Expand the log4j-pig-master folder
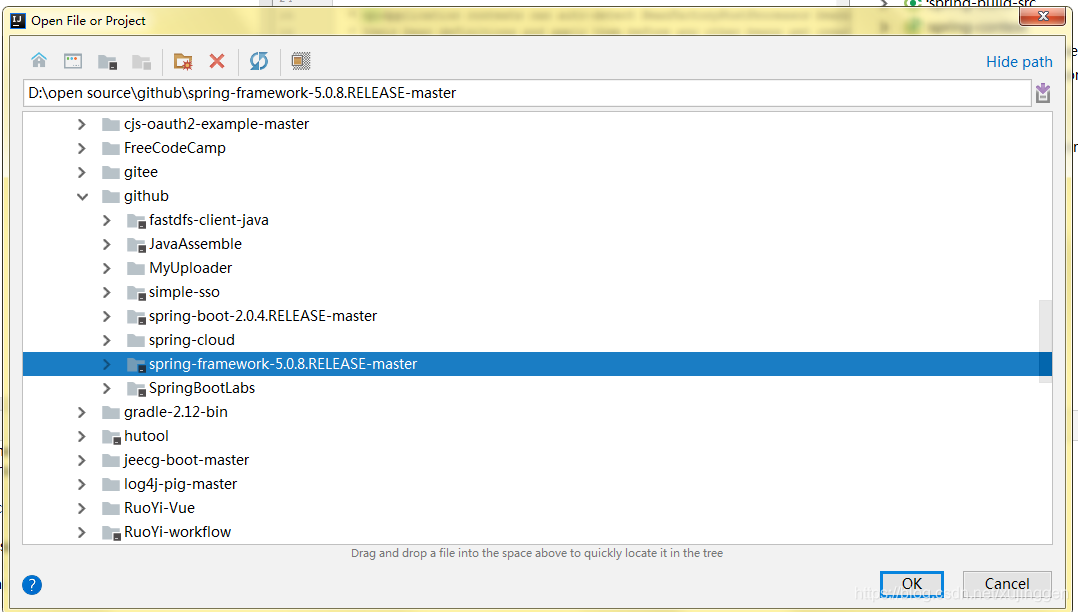This screenshot has height=612, width=1078. click(x=82, y=484)
